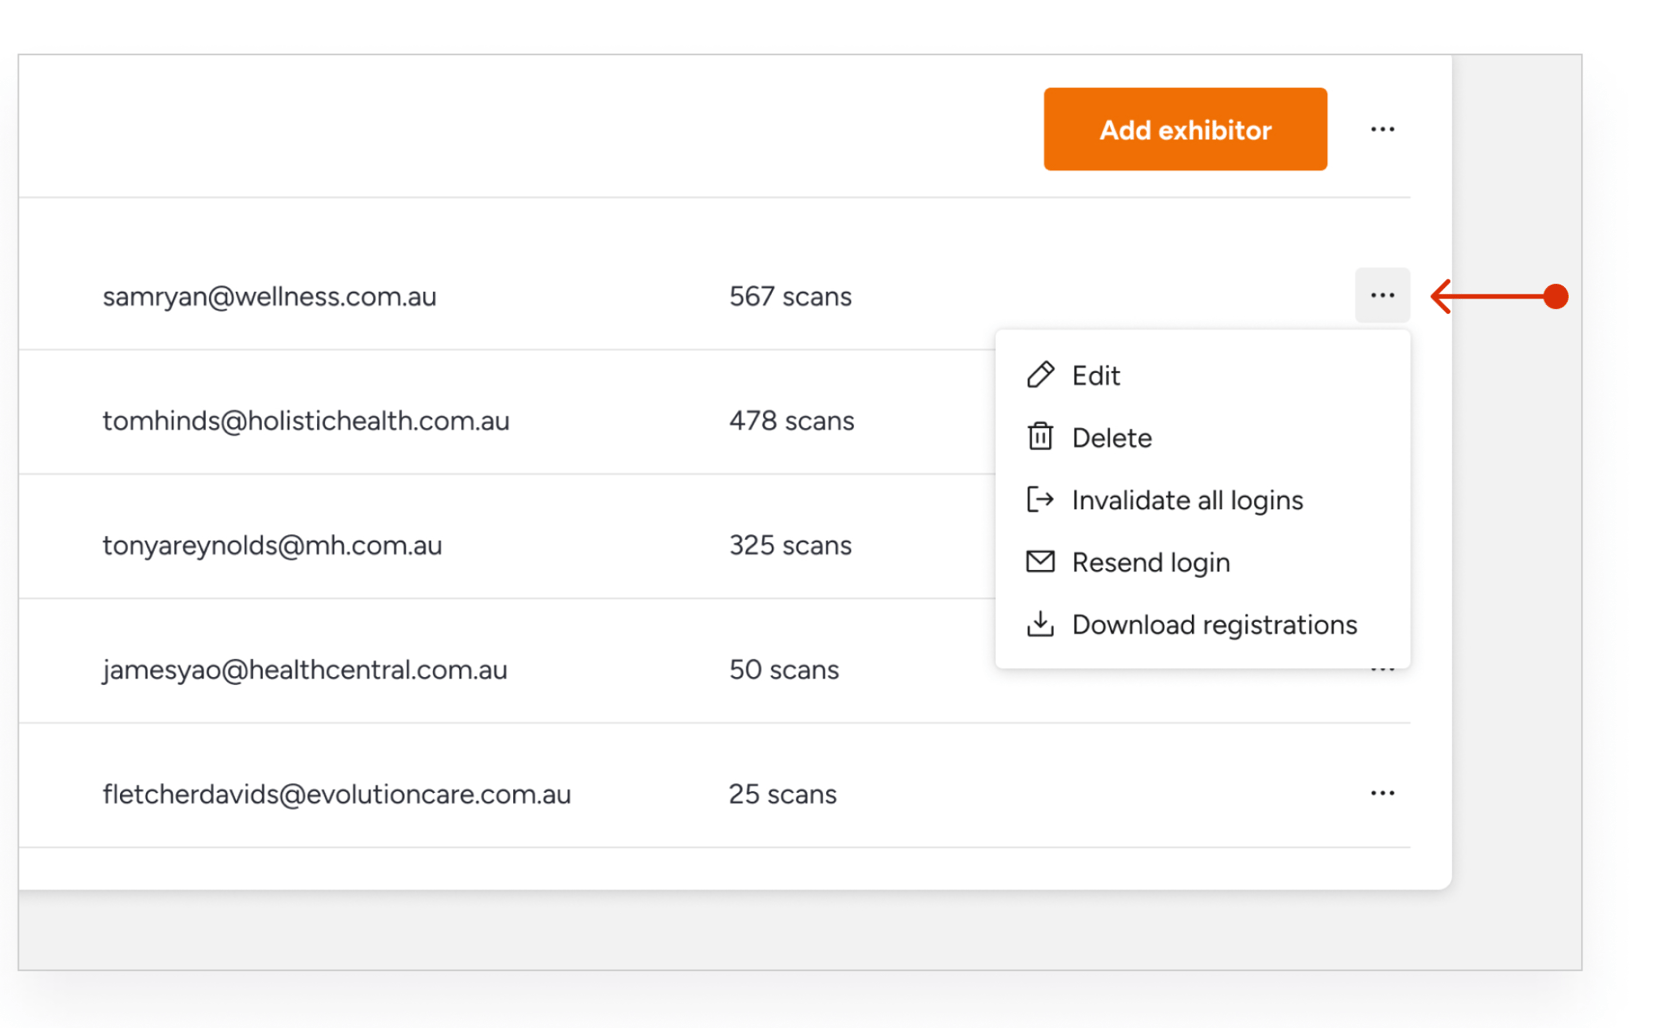Click the Add exhibitor button

1185,129
